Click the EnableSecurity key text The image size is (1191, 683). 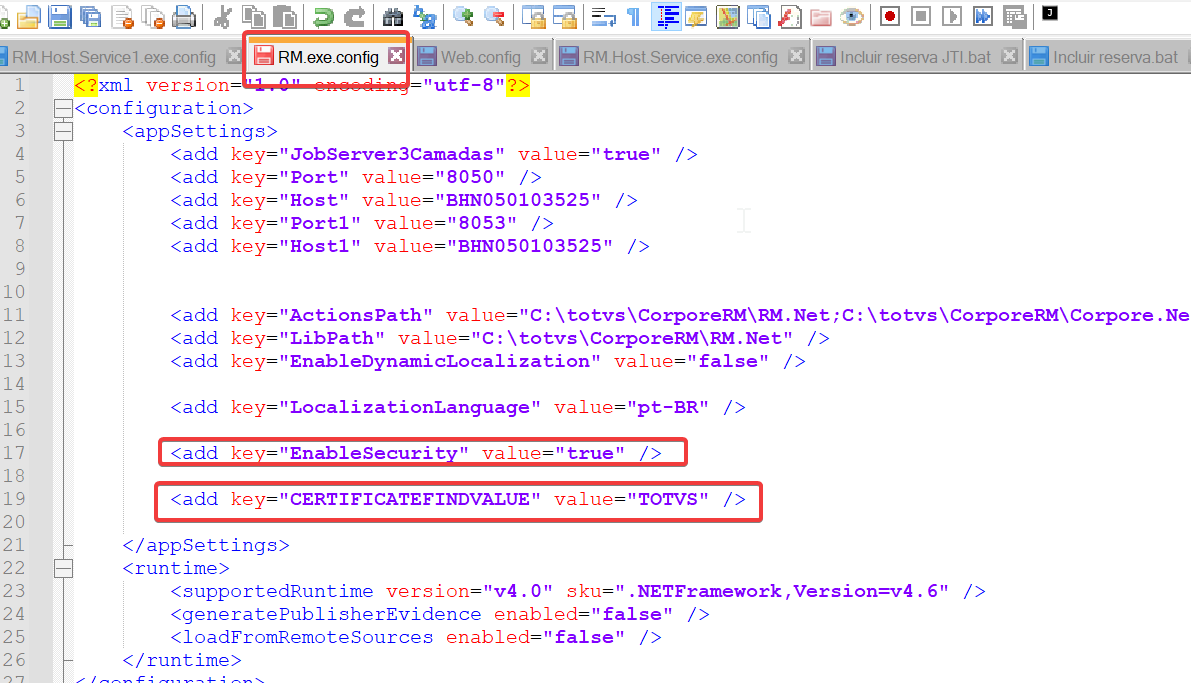374,454
